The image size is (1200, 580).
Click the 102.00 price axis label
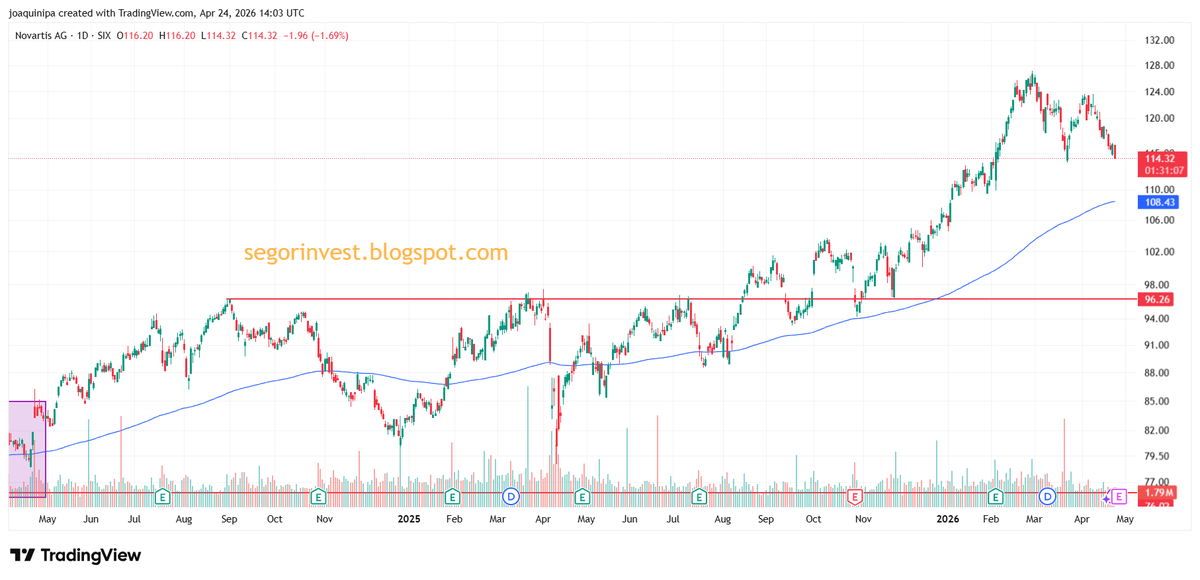click(1158, 252)
